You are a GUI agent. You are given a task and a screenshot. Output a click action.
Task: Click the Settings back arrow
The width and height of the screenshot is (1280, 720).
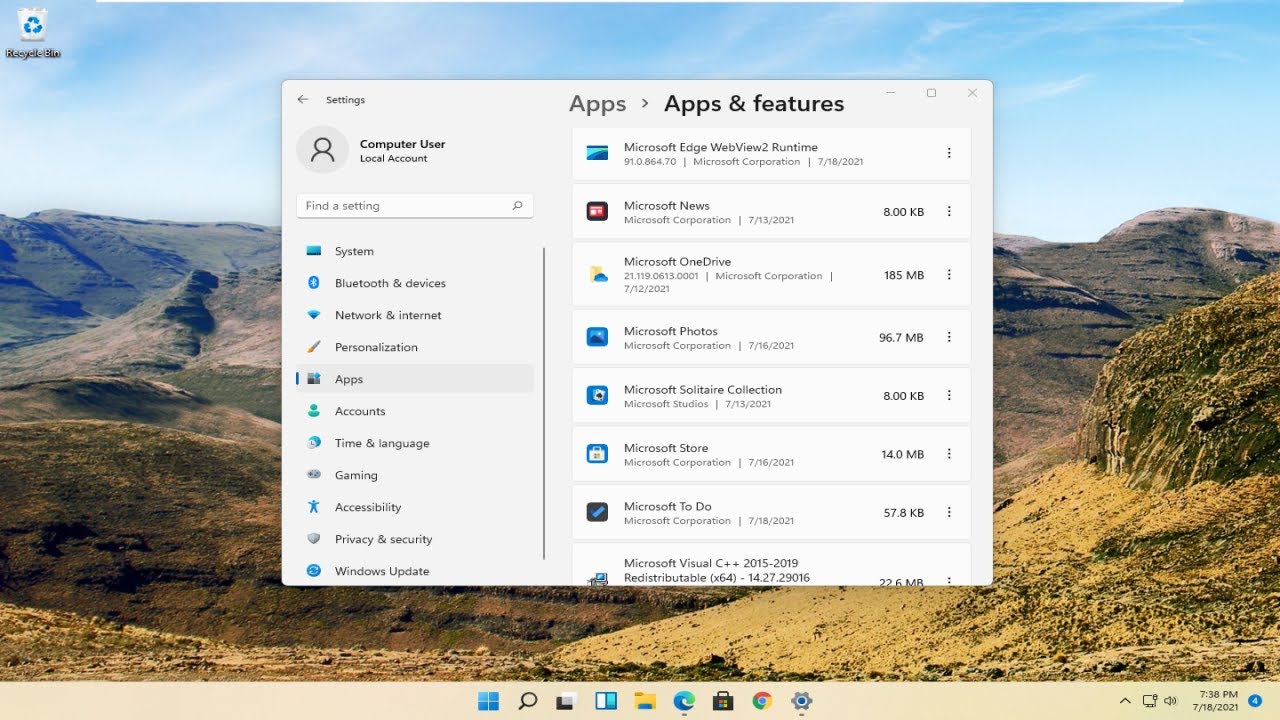click(x=303, y=100)
